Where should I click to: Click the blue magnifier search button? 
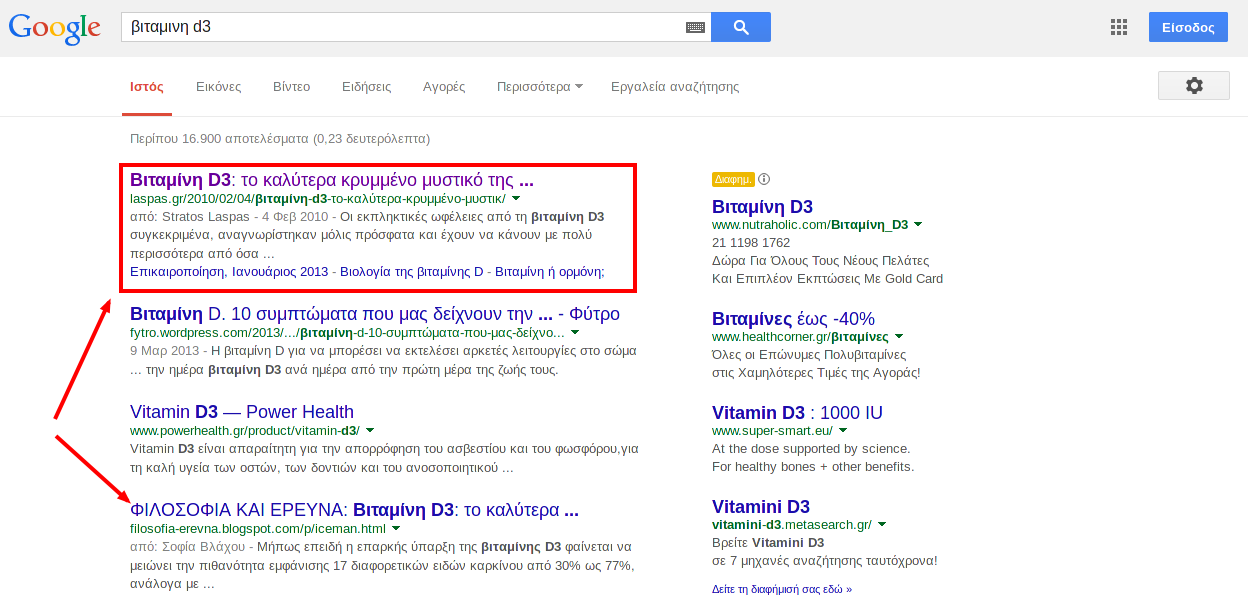pyautogui.click(x=741, y=27)
